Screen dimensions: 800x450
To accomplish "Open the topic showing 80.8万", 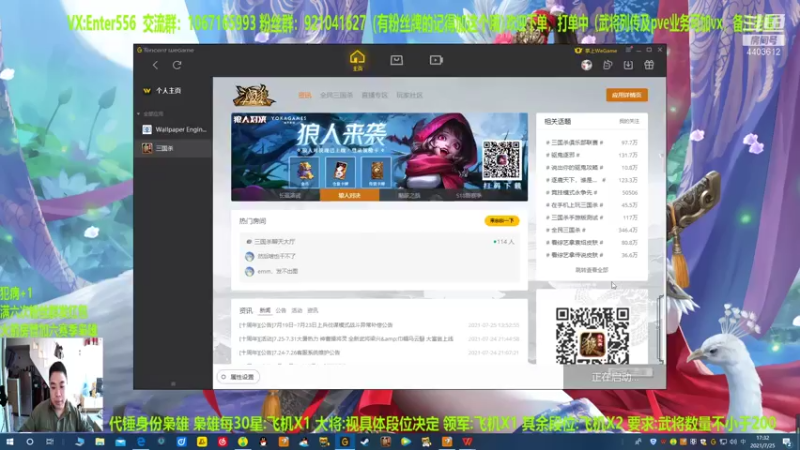I will click(x=592, y=242).
